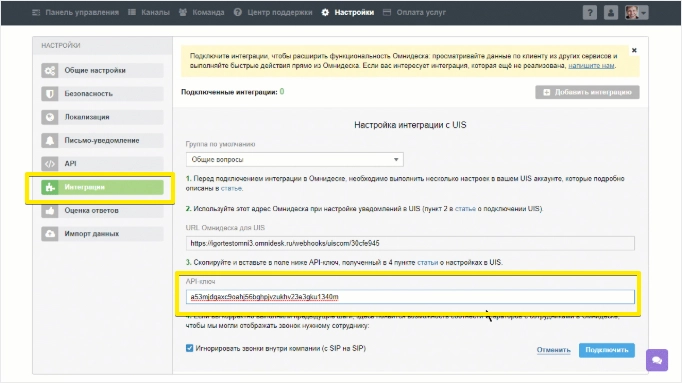Open the purple chat widget
The width and height of the screenshot is (682, 383).
[x=657, y=360]
